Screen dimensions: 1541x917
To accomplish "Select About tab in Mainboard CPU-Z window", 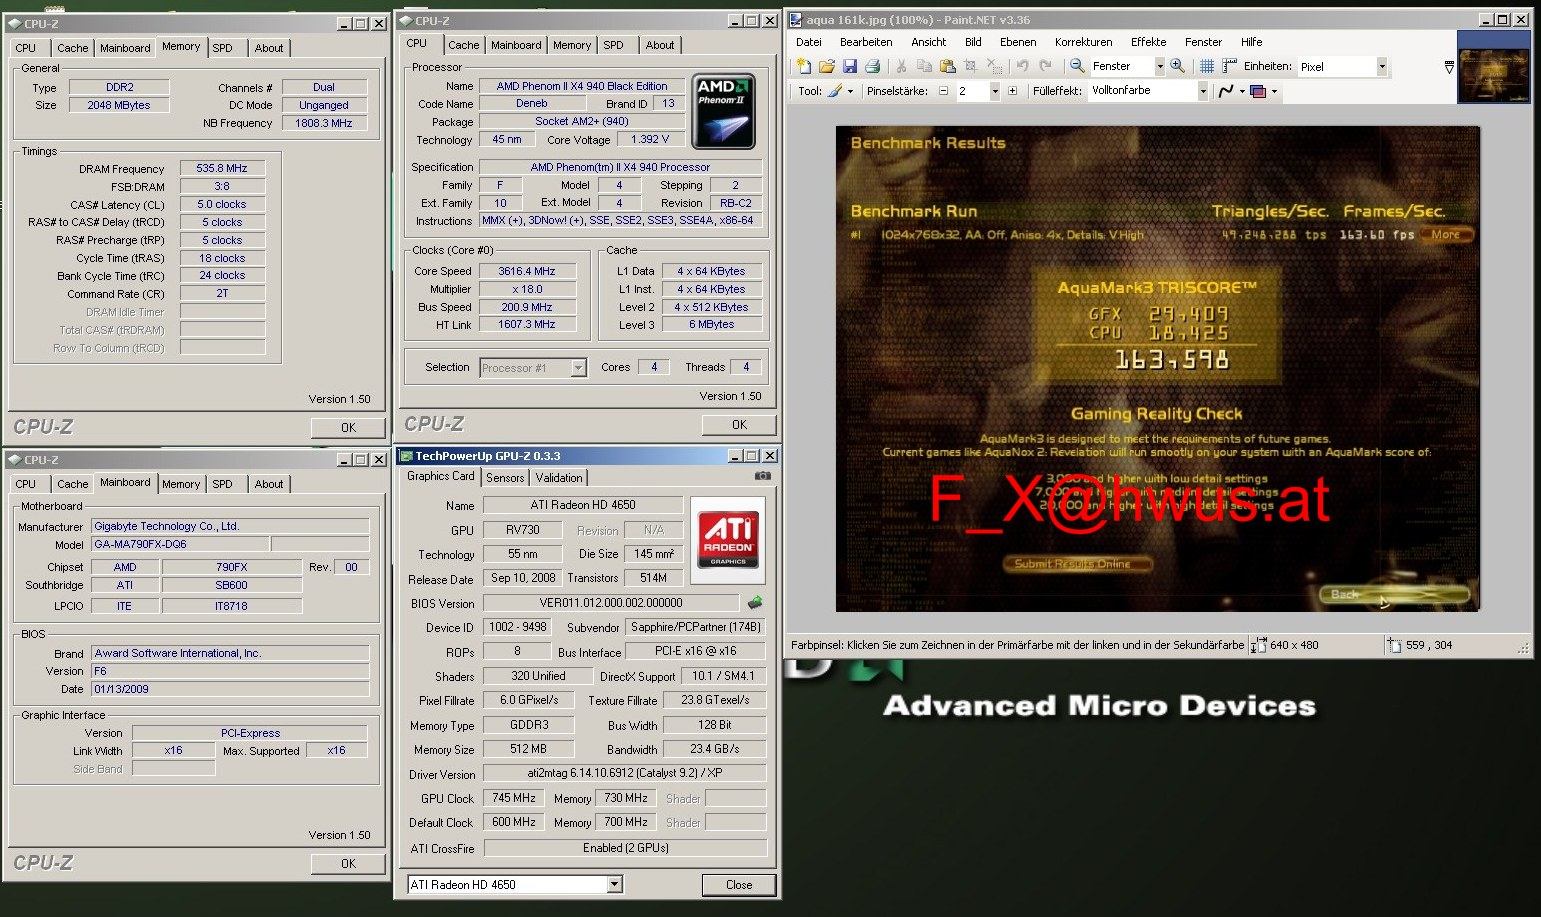I will tap(269, 484).
